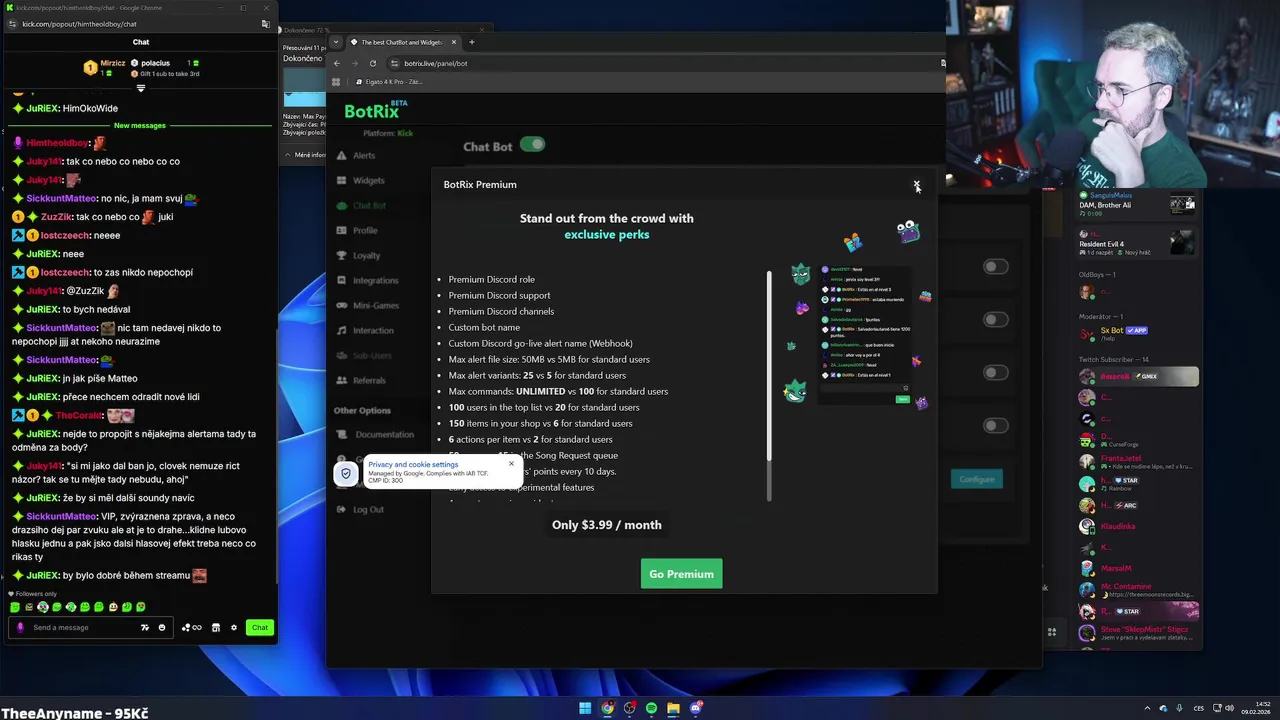Image resolution: width=1280 pixels, height=720 pixels.
Task: Select Chat Bot in the sidebar
Action: pos(369,205)
